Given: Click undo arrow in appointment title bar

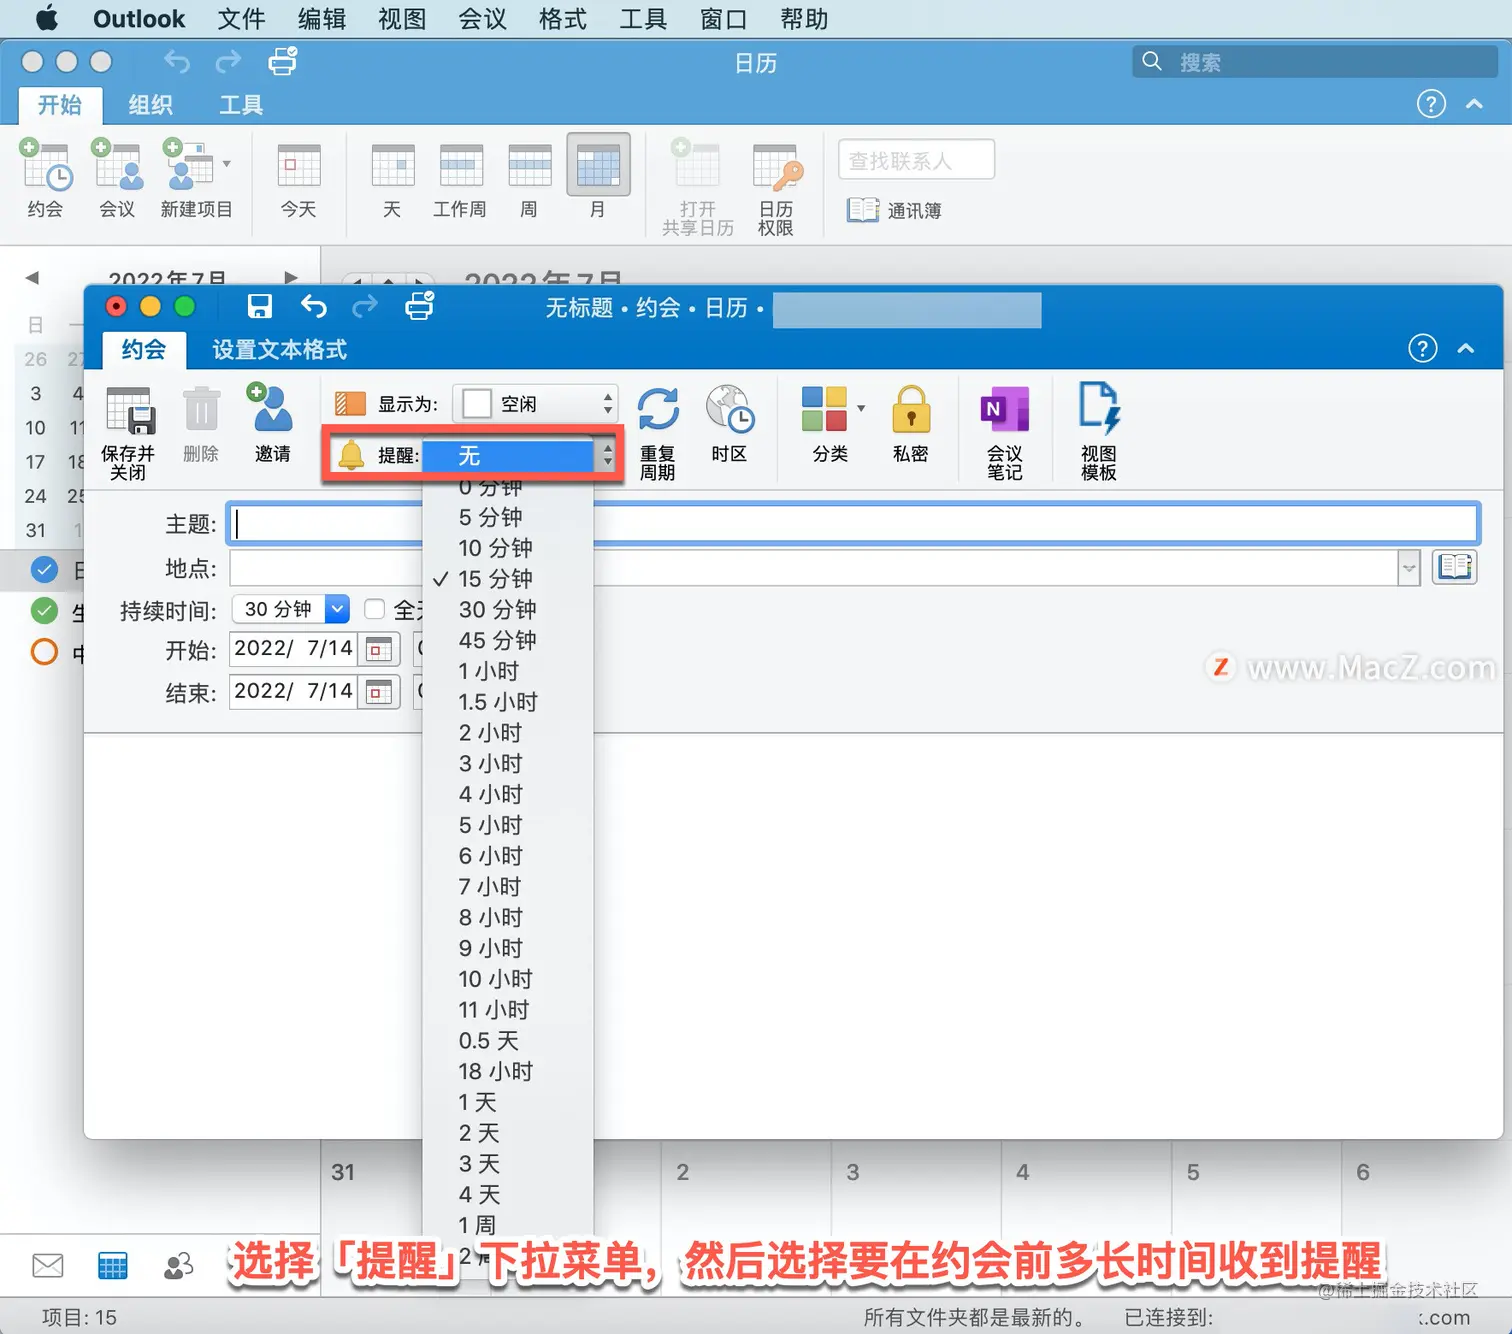Looking at the screenshot, I should click(314, 306).
